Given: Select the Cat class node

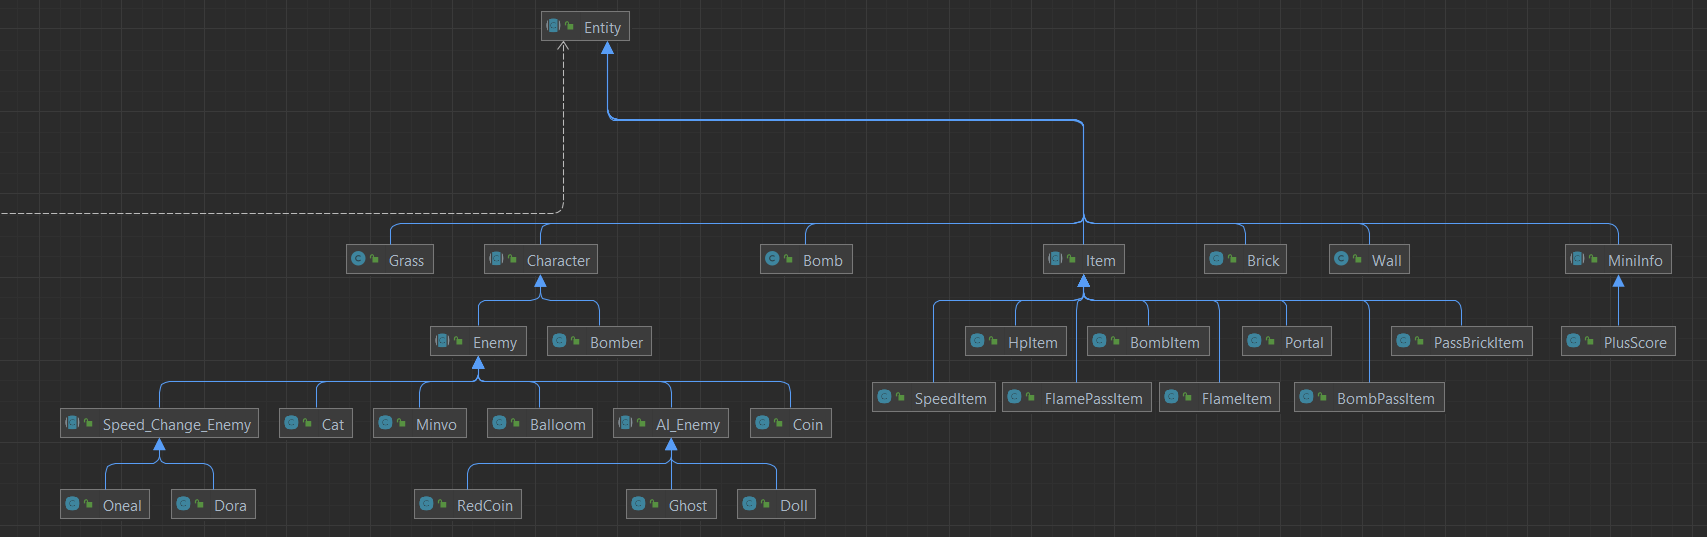Looking at the screenshot, I should tap(316, 423).
